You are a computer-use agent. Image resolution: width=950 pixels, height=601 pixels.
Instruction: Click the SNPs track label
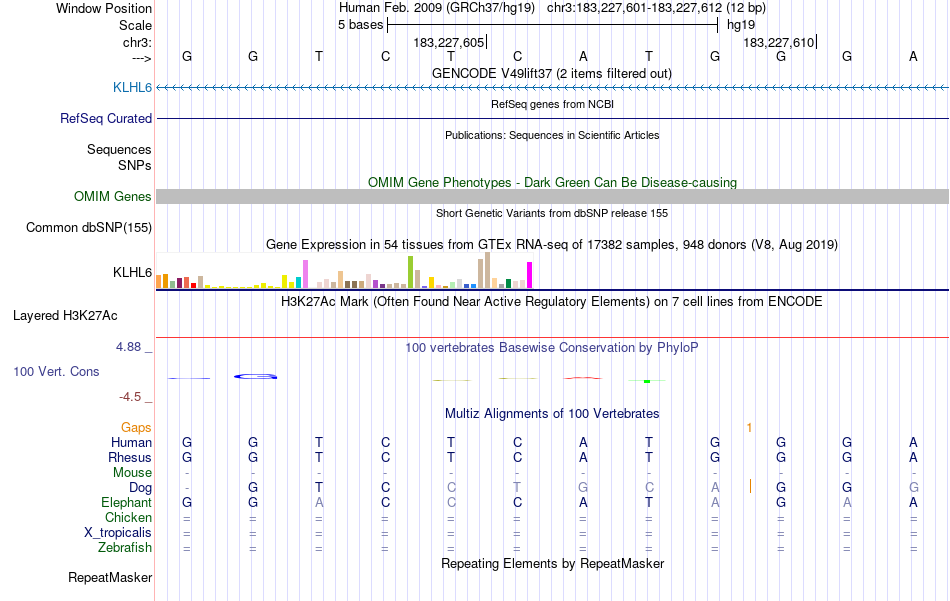pyautogui.click(x=135, y=165)
